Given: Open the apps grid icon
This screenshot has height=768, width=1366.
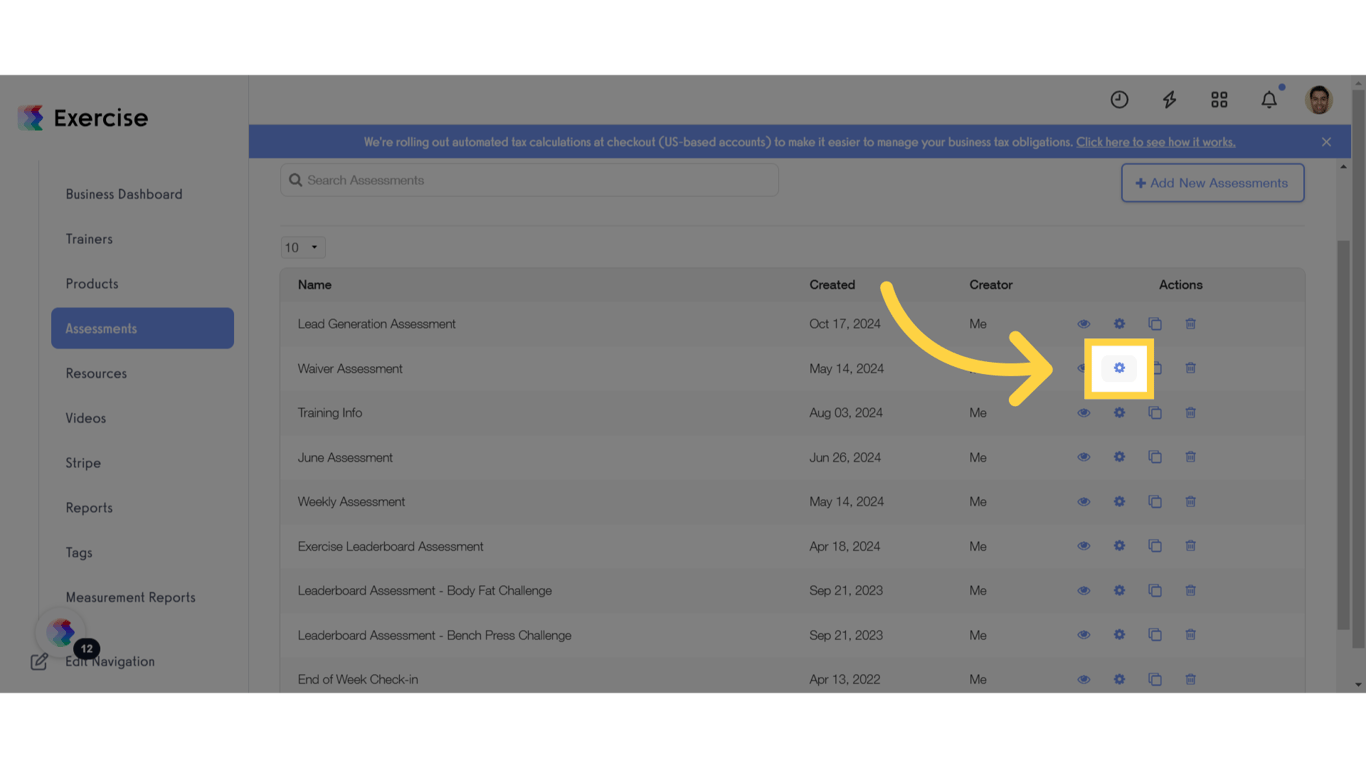Looking at the screenshot, I should click(1219, 99).
